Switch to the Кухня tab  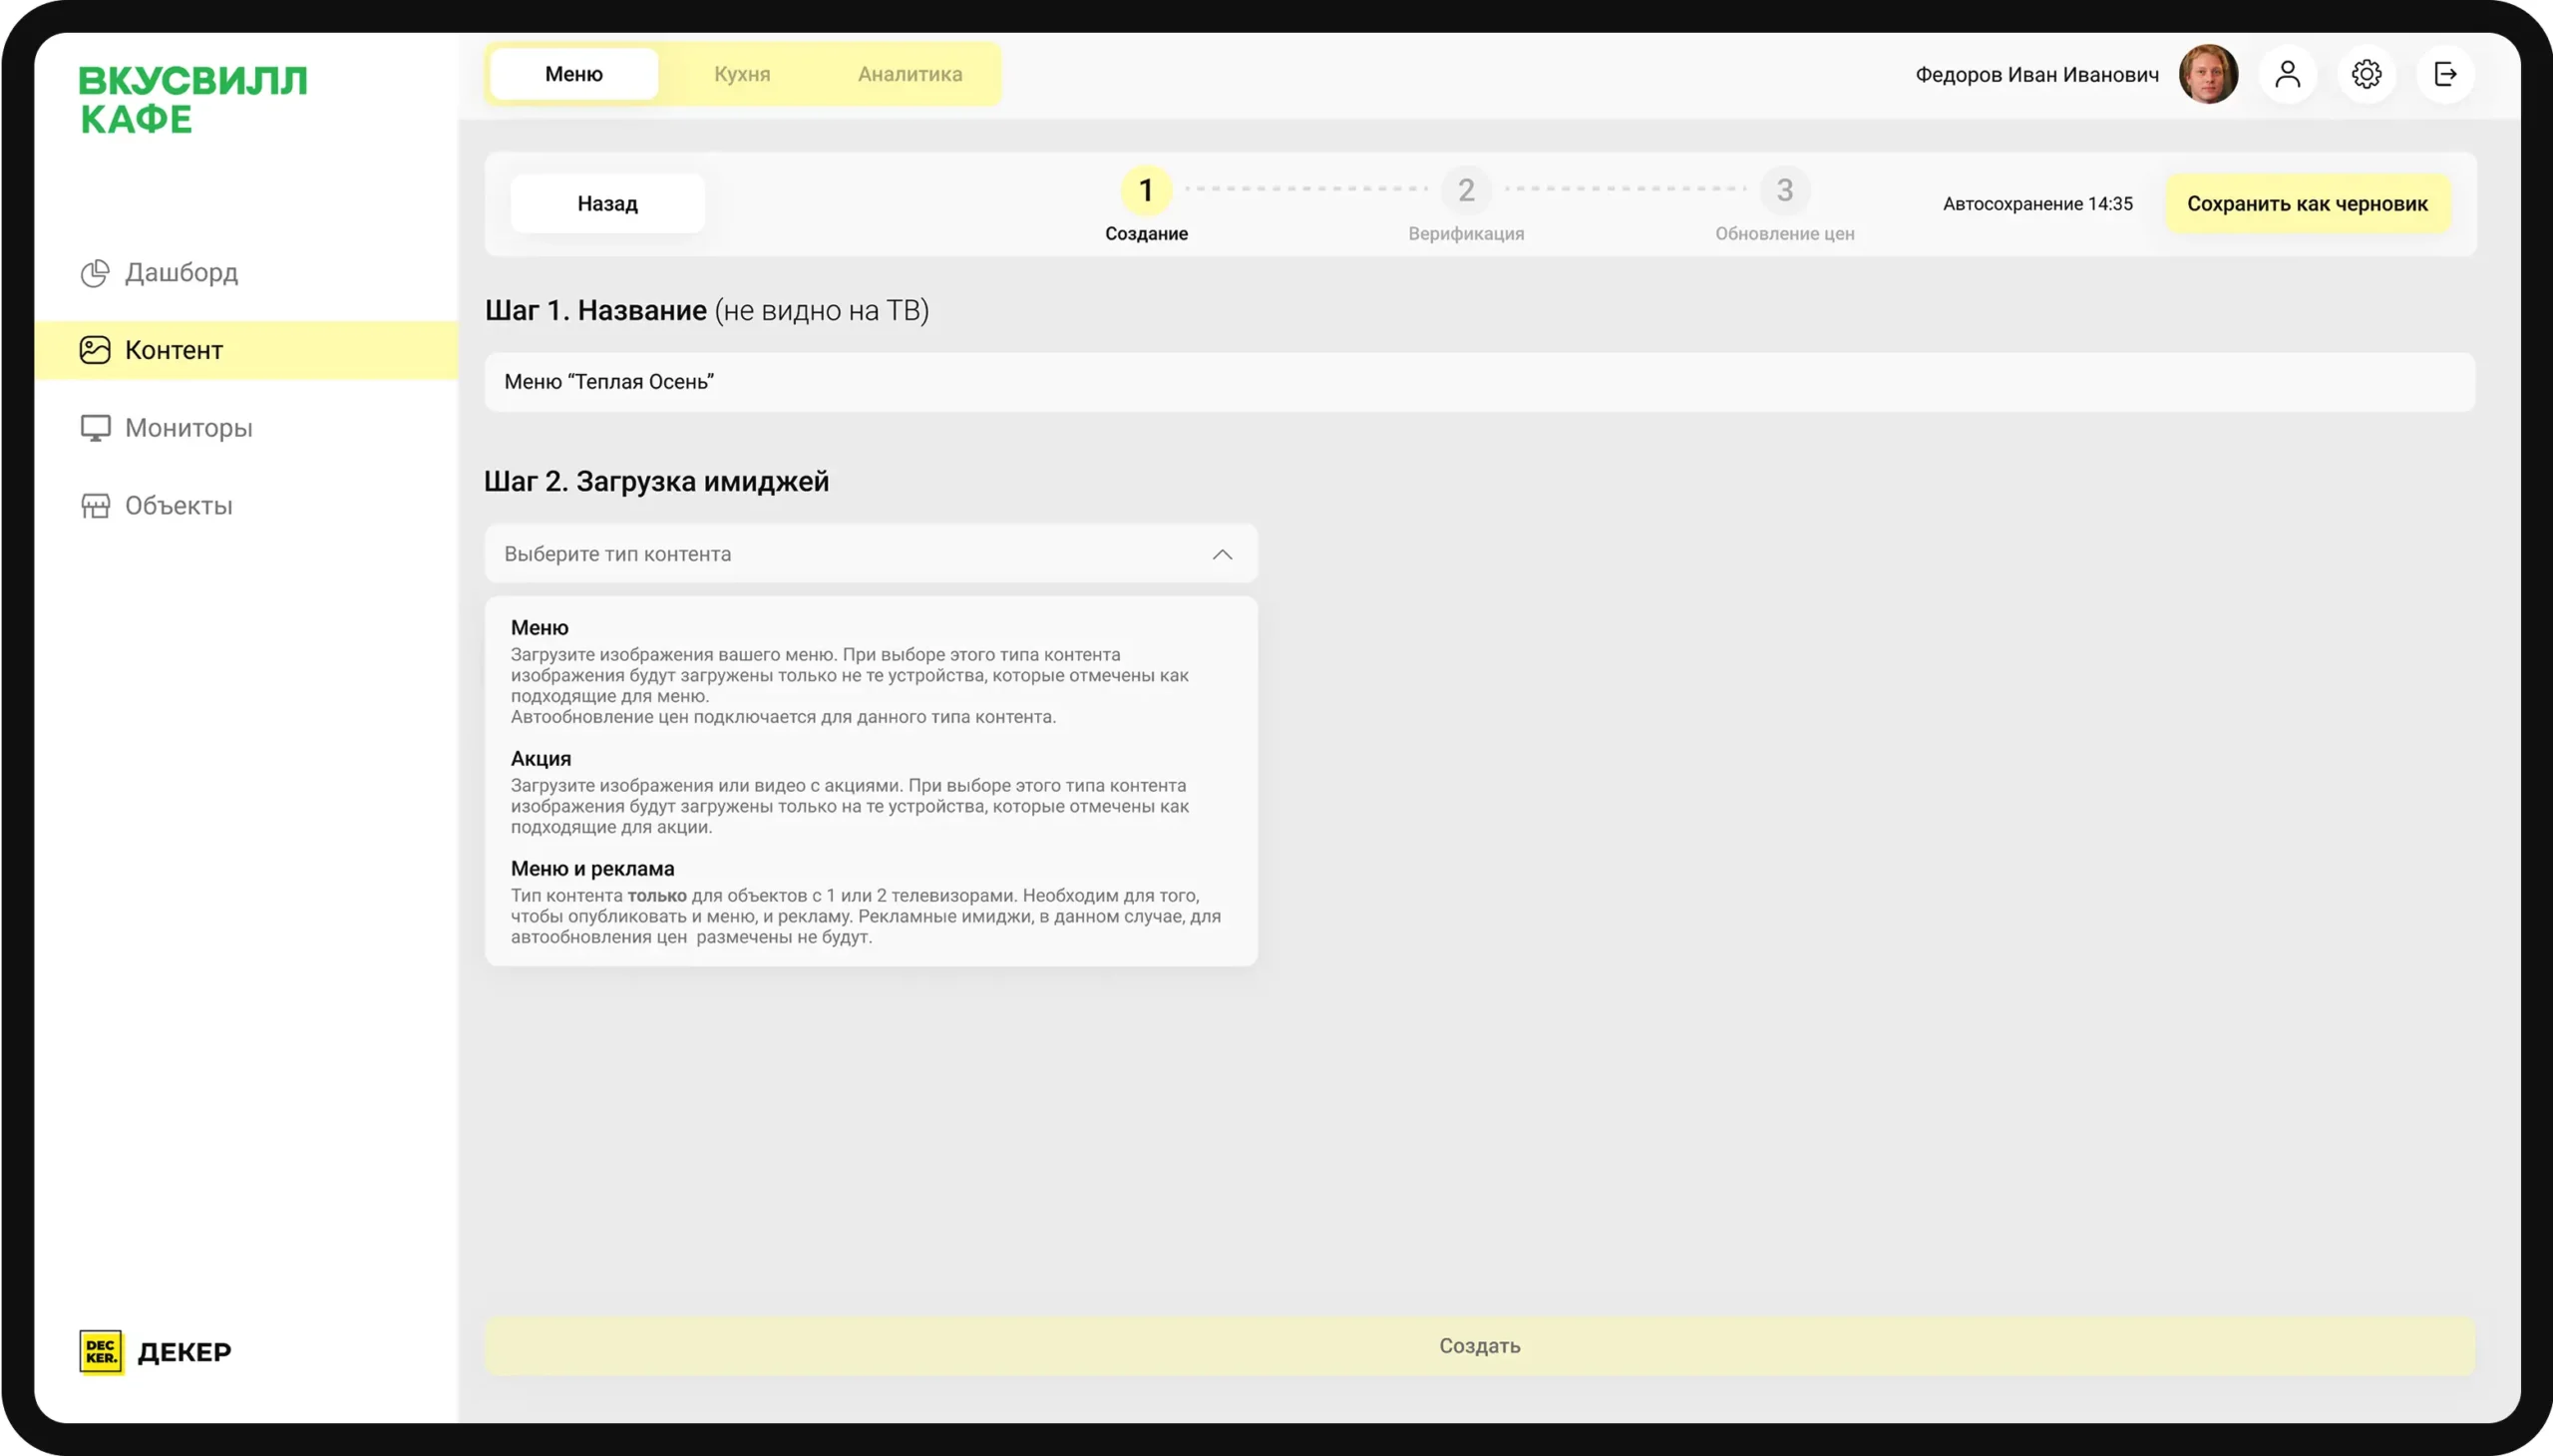pos(742,74)
